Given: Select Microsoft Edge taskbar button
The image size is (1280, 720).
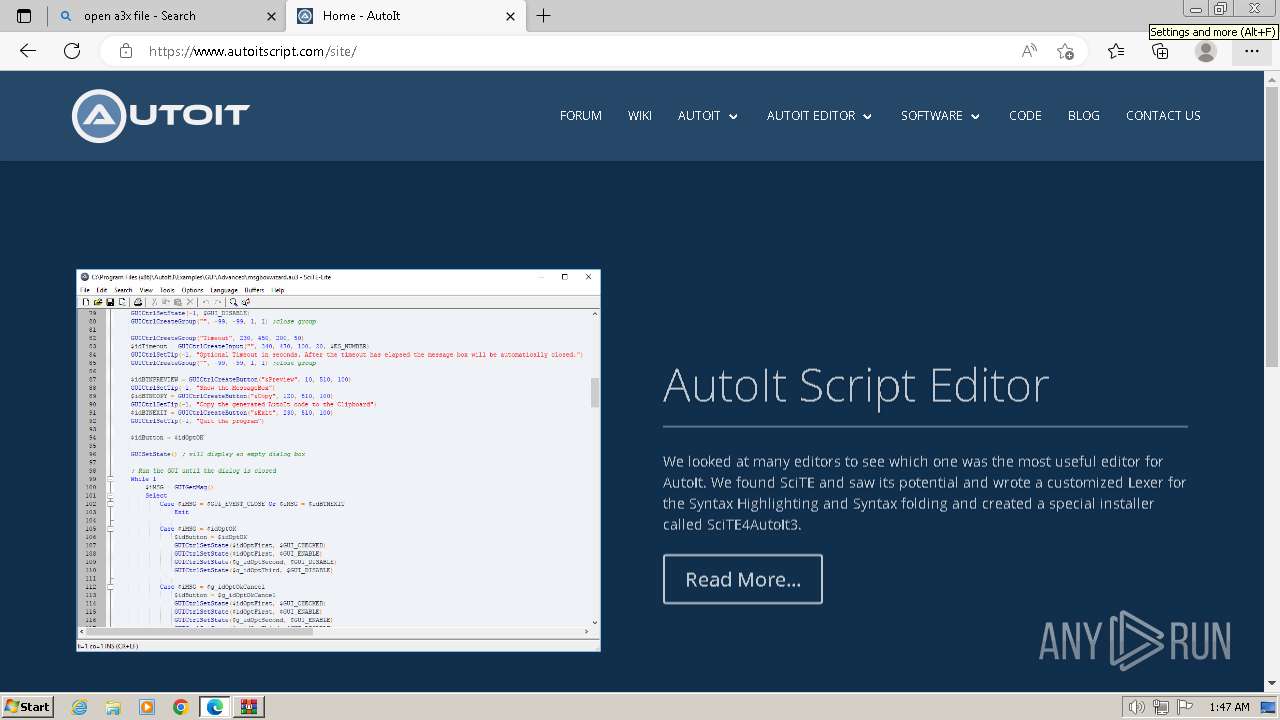Looking at the screenshot, I should [215, 707].
